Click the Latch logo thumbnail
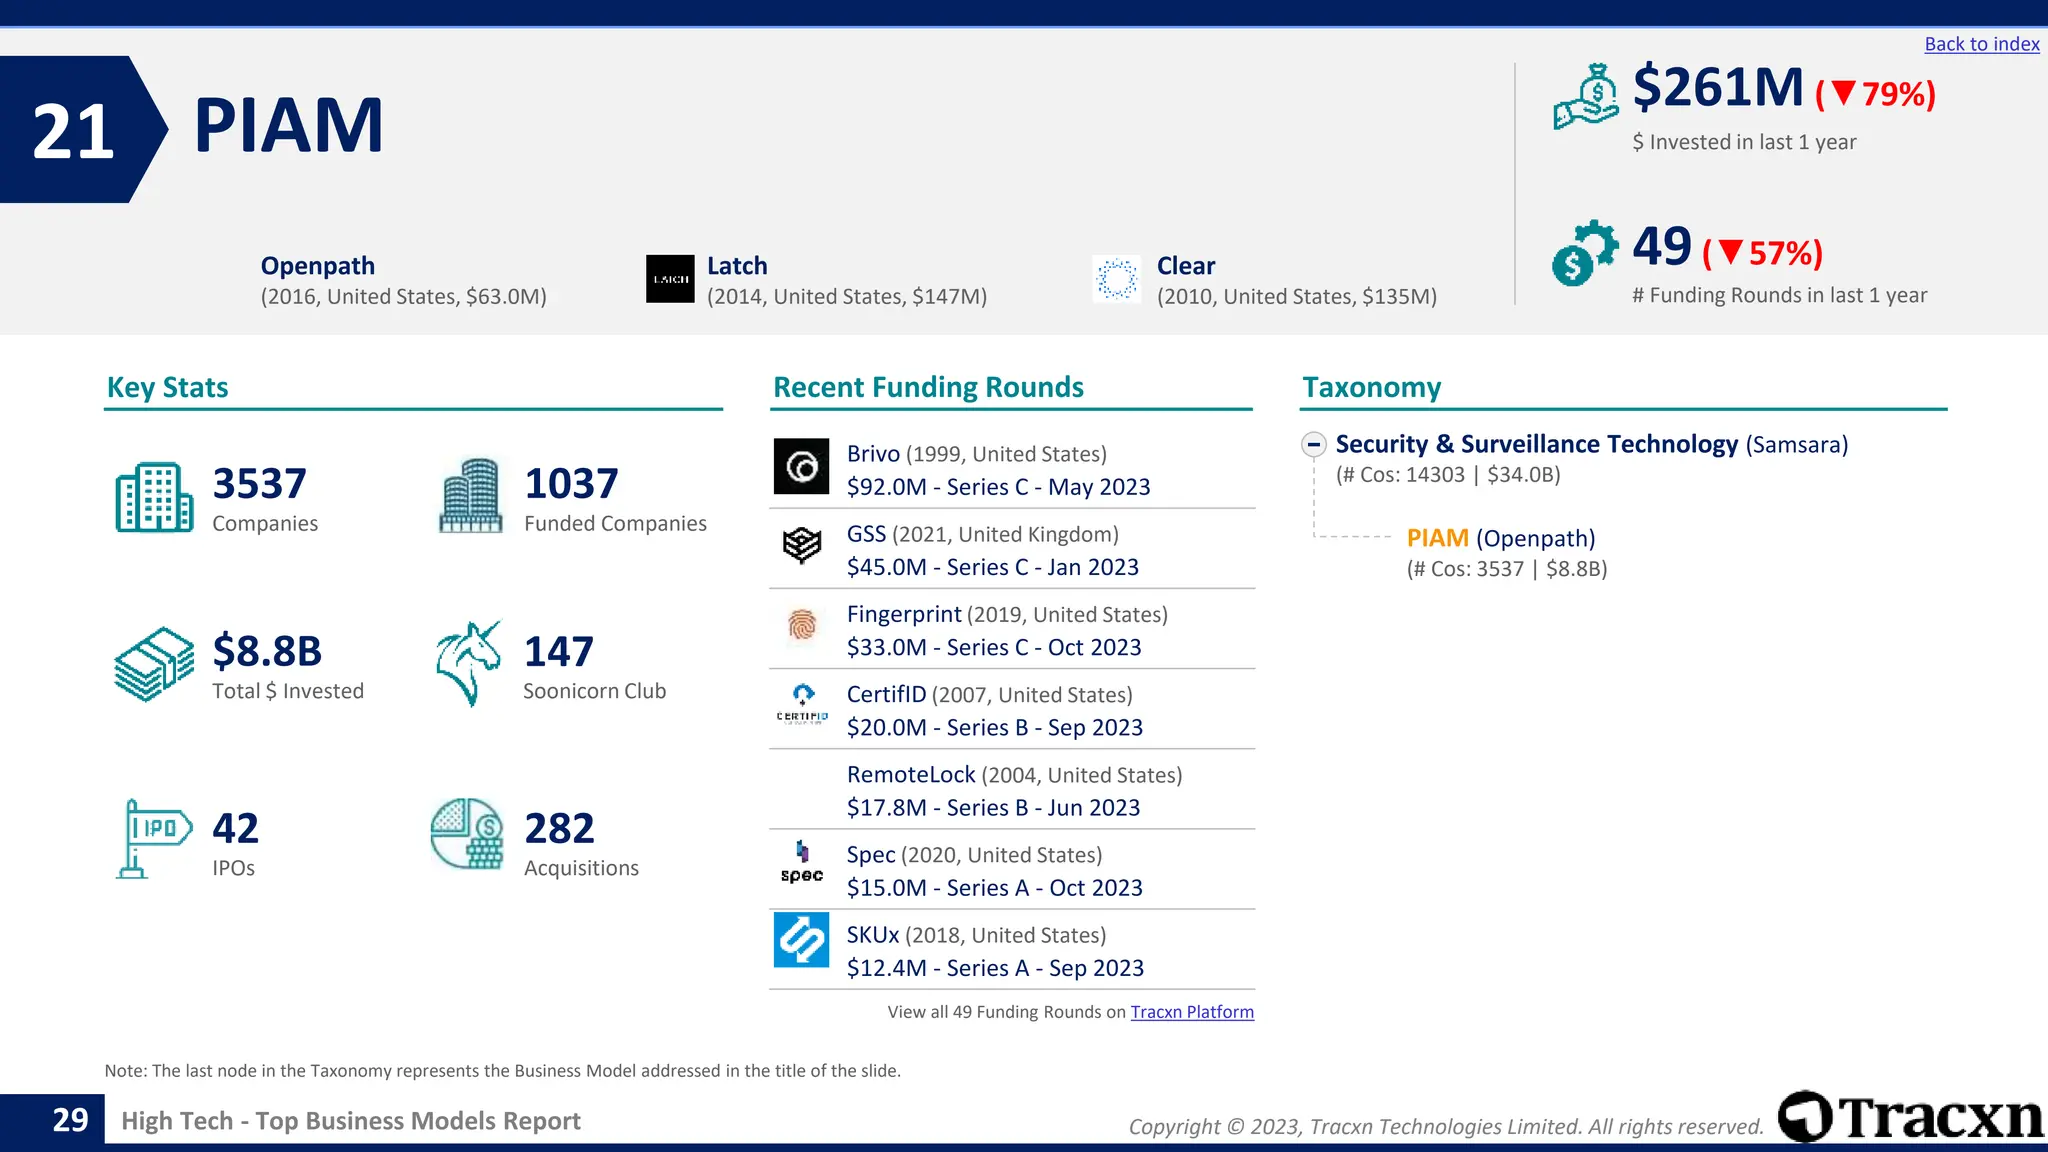The image size is (2048, 1152). click(x=670, y=279)
